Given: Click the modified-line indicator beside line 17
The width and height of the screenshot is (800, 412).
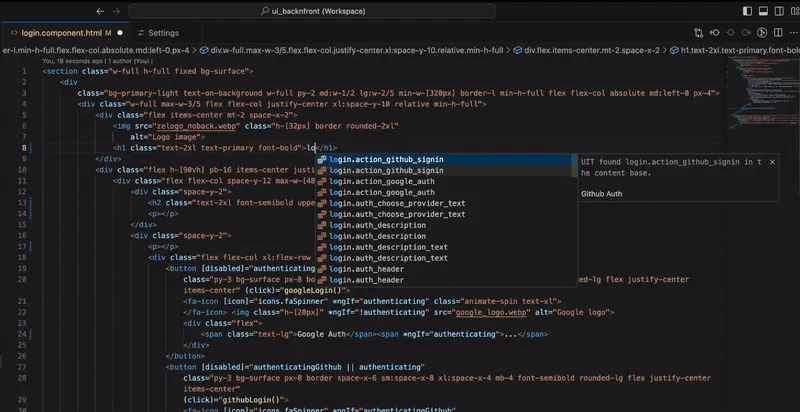Looking at the screenshot, I should point(31,247).
